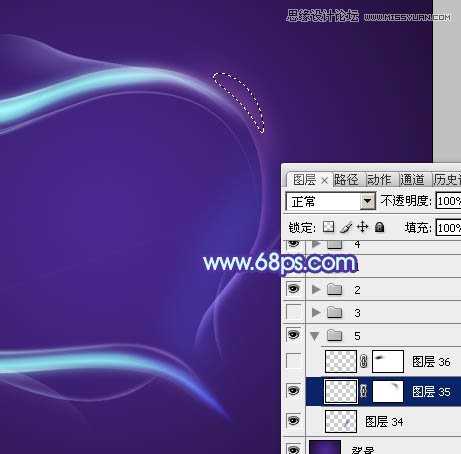This screenshot has height=454, width=461.
Task: Expand group 4 triangle
Action: click(x=316, y=244)
